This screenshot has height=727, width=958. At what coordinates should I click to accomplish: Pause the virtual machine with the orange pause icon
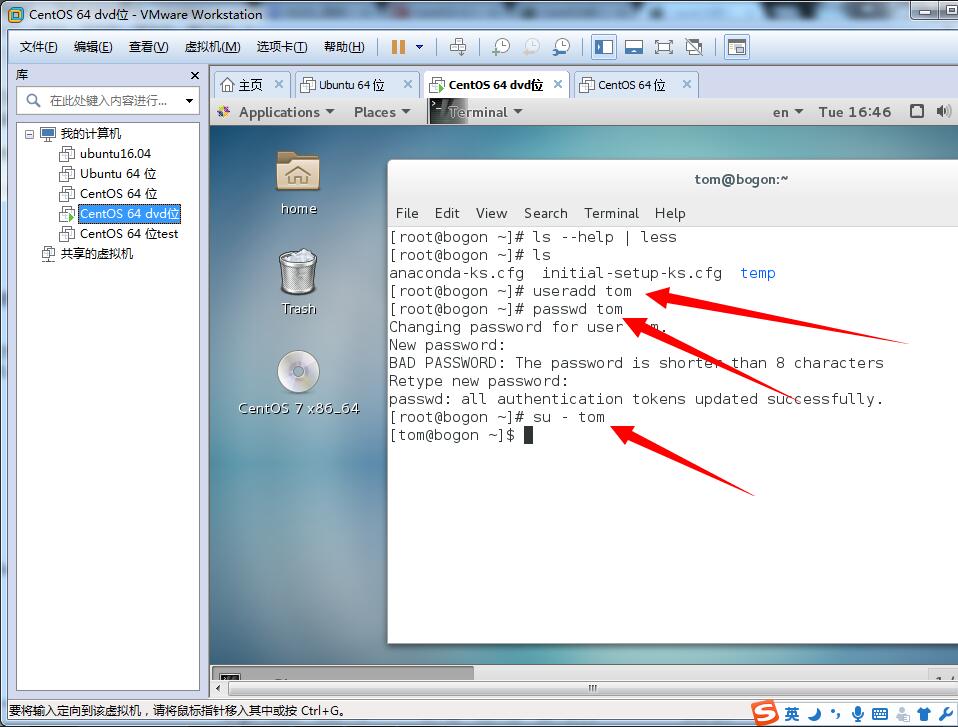pos(398,47)
